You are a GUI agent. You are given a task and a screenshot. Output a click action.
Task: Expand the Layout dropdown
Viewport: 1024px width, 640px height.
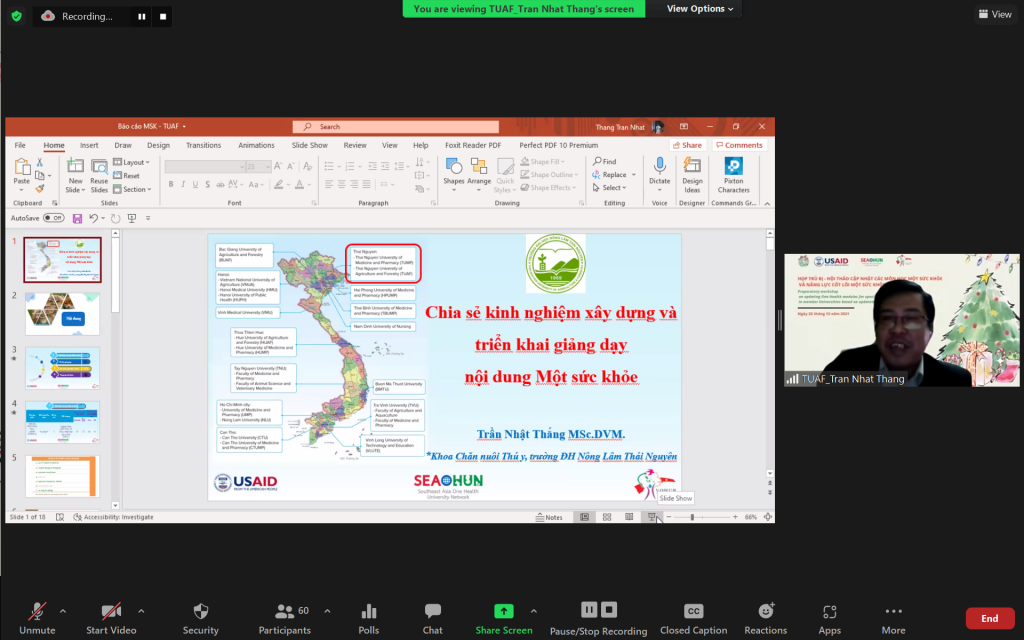coord(134,162)
